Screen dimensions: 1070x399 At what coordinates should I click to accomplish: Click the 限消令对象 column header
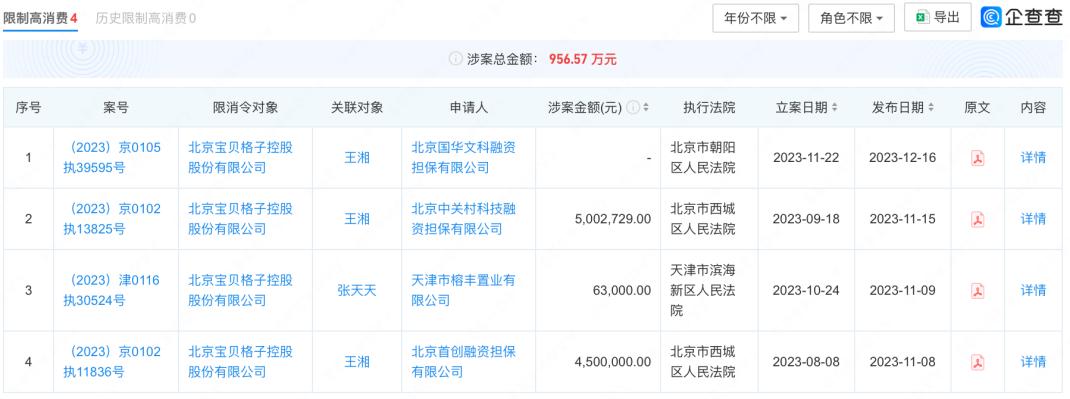[246, 108]
